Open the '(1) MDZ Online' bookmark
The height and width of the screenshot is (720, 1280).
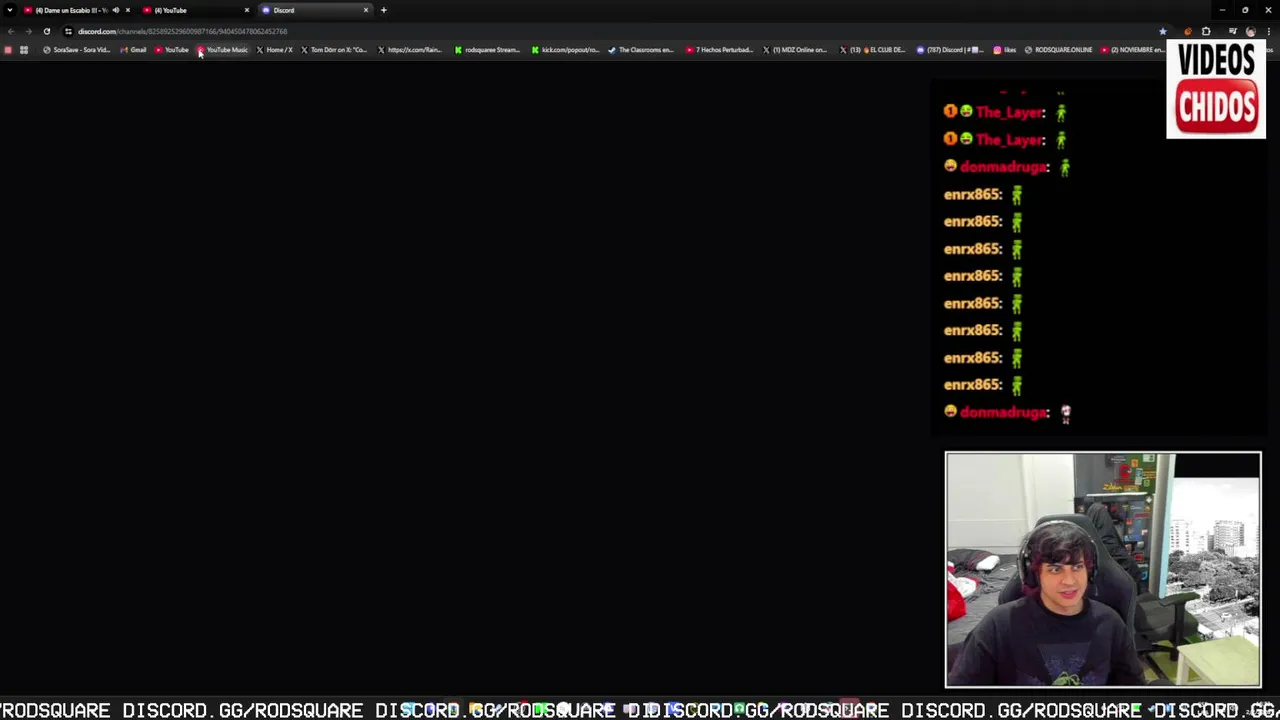click(x=795, y=50)
